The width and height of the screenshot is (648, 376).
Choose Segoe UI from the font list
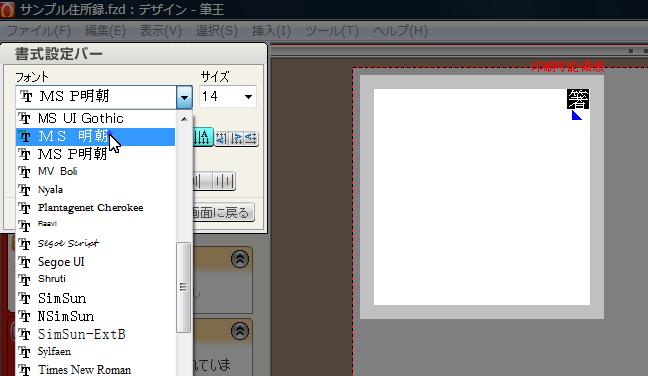pos(95,262)
